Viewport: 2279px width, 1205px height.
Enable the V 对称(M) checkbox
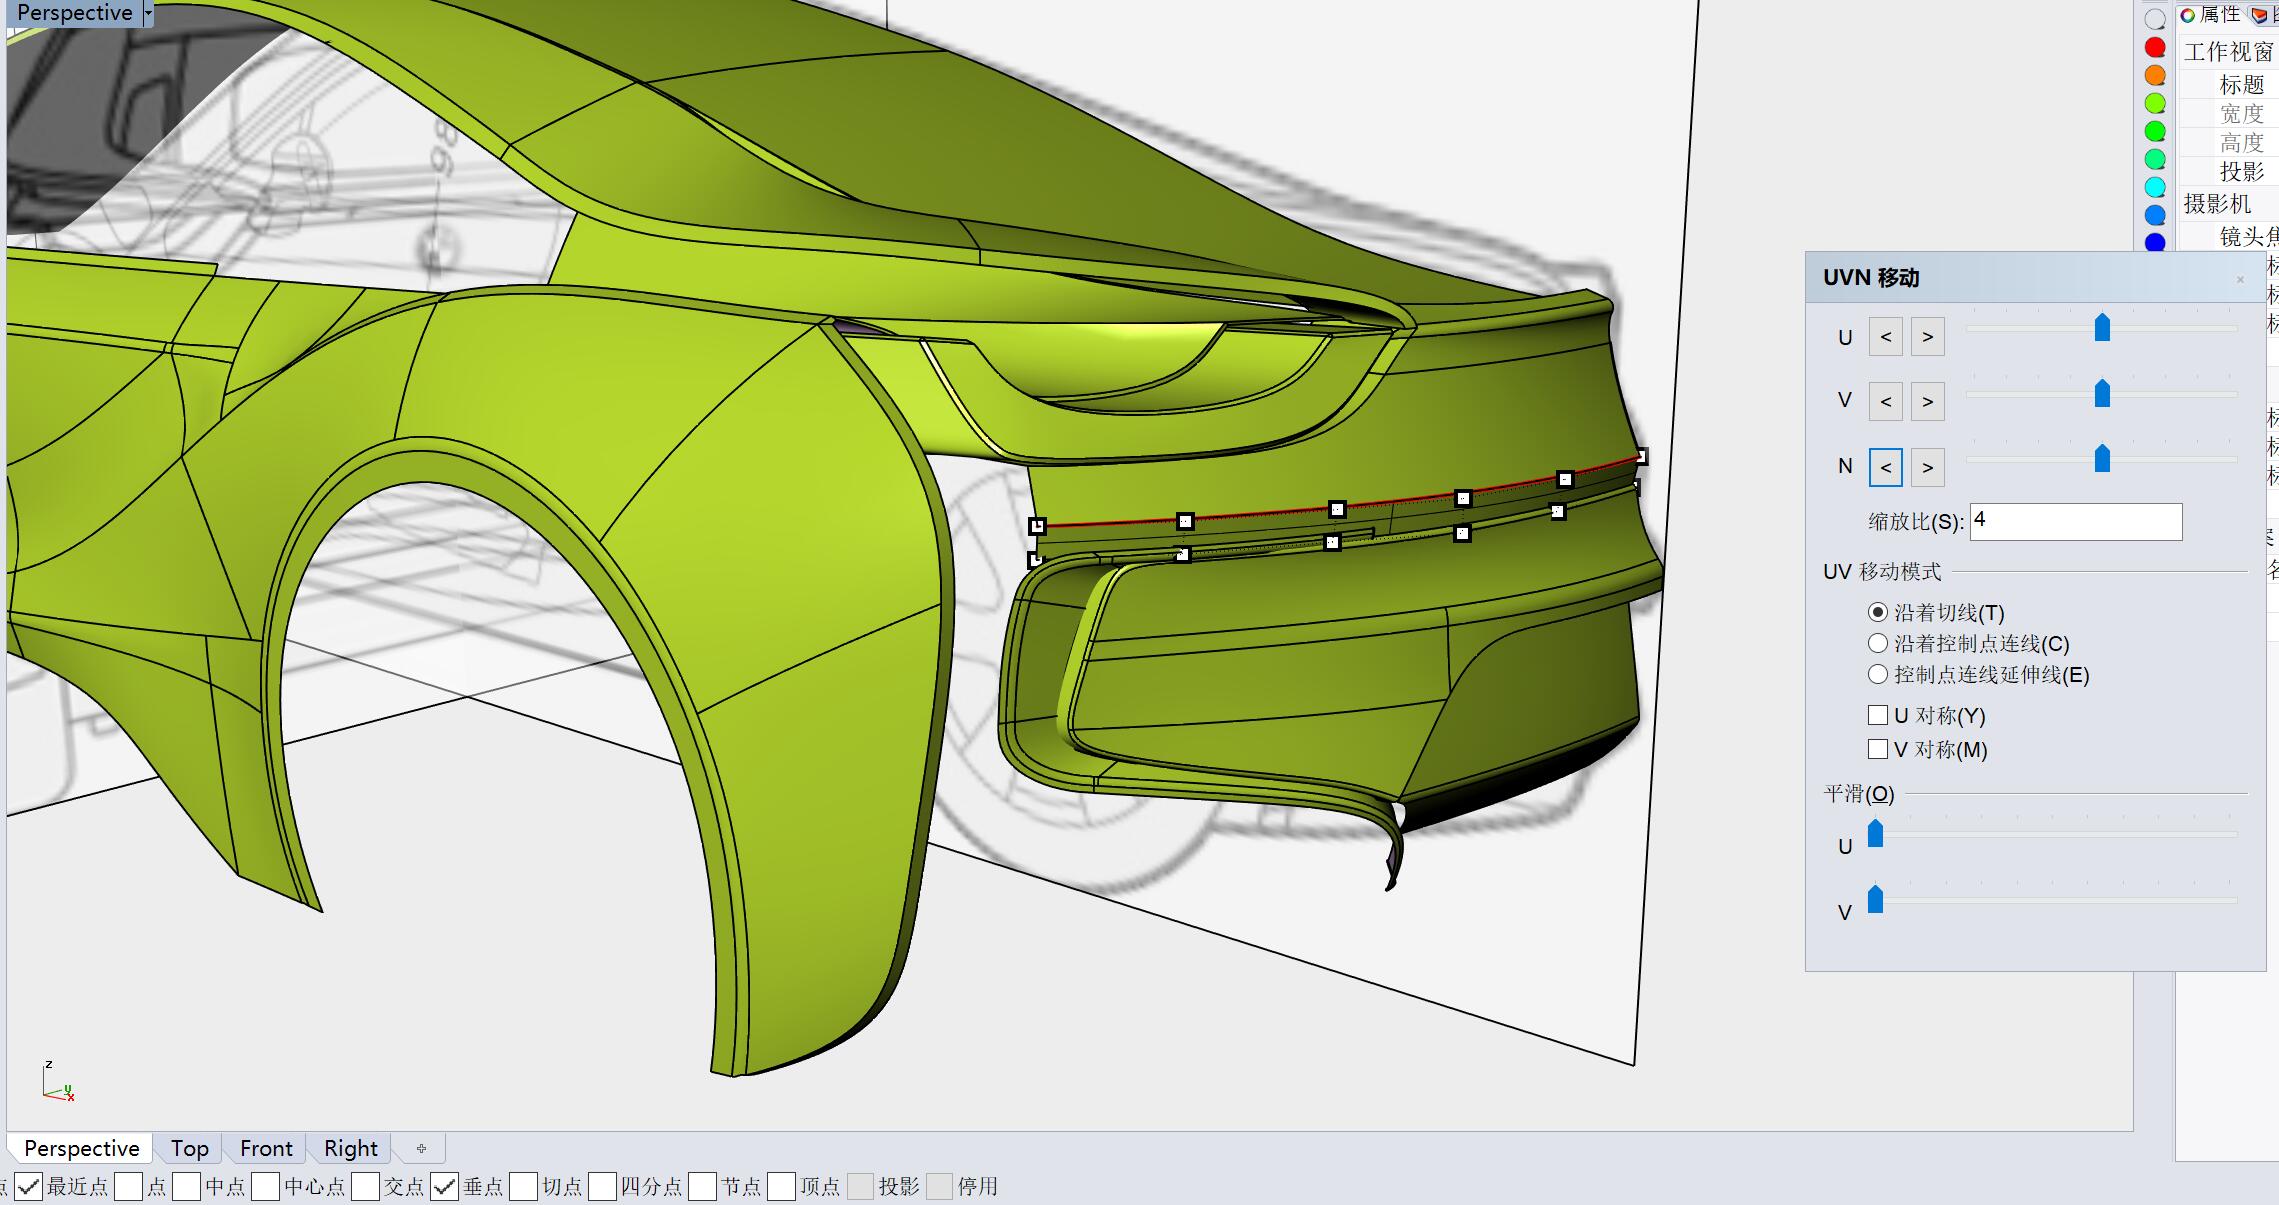(1878, 749)
